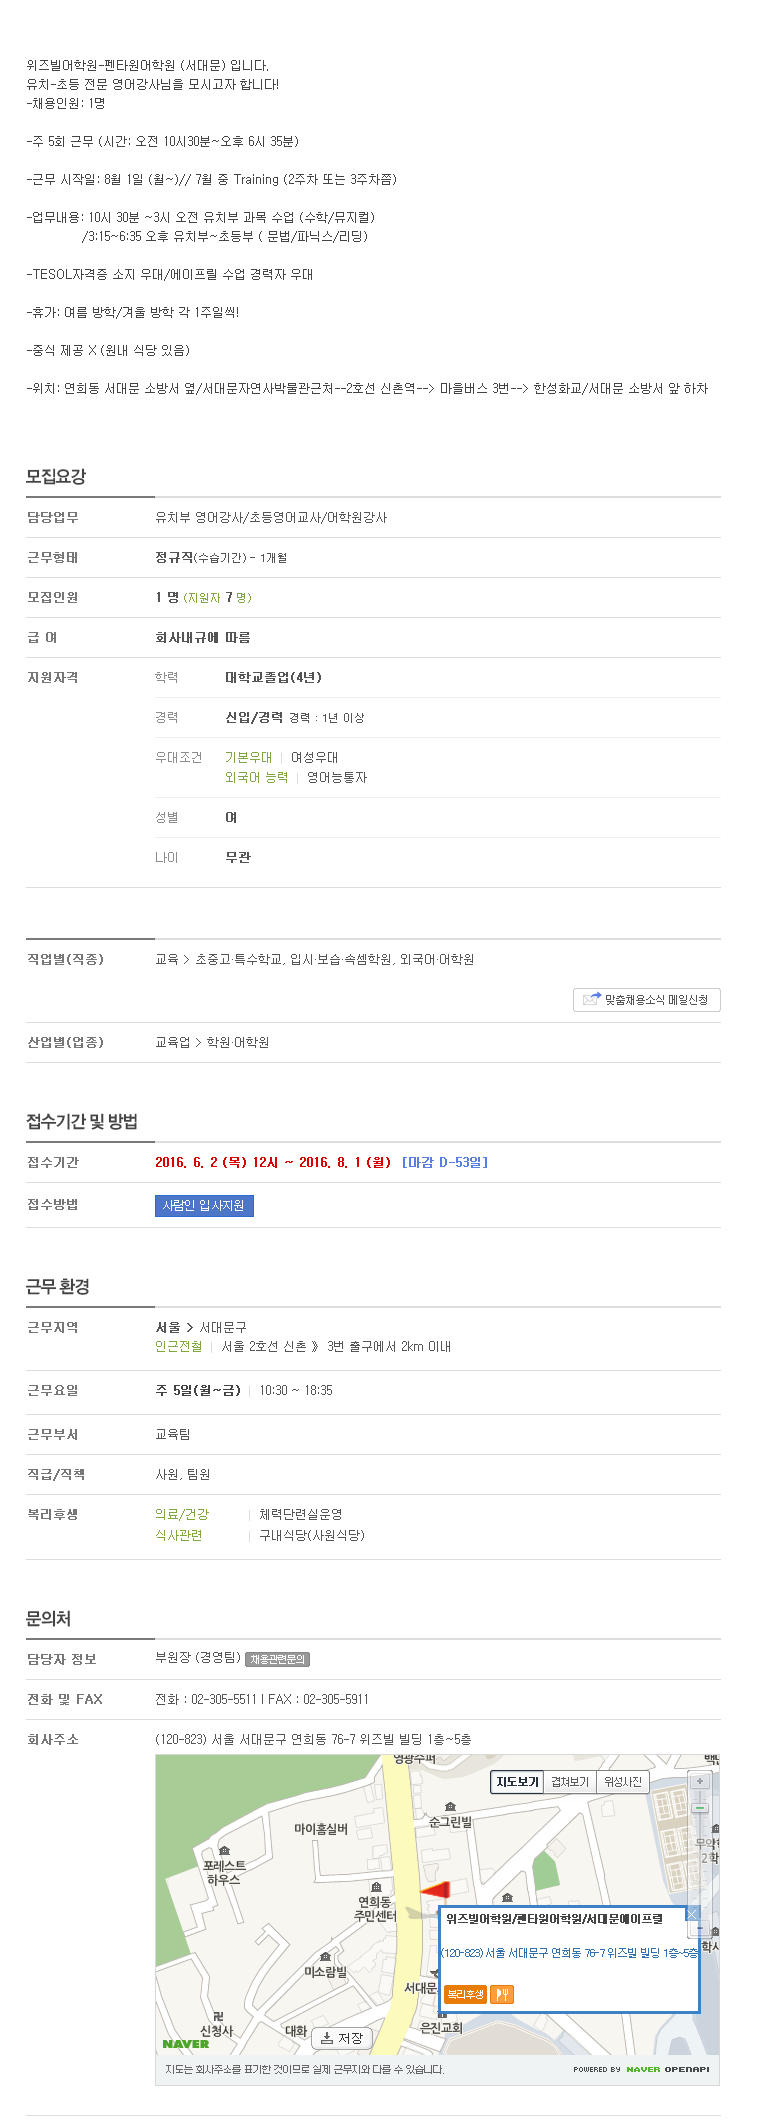Close the map info popup

point(692,1913)
